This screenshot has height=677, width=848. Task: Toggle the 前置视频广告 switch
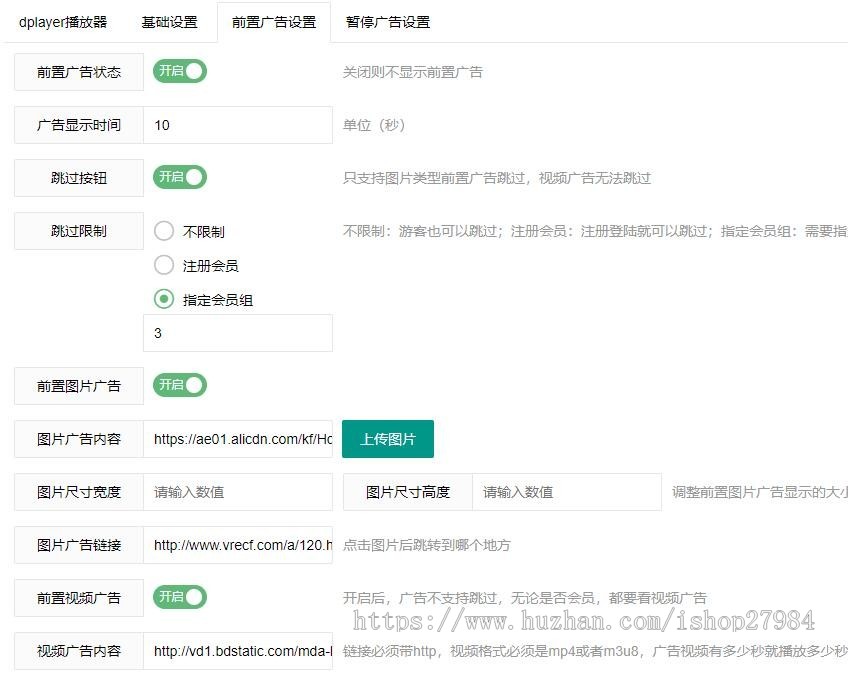[180, 597]
